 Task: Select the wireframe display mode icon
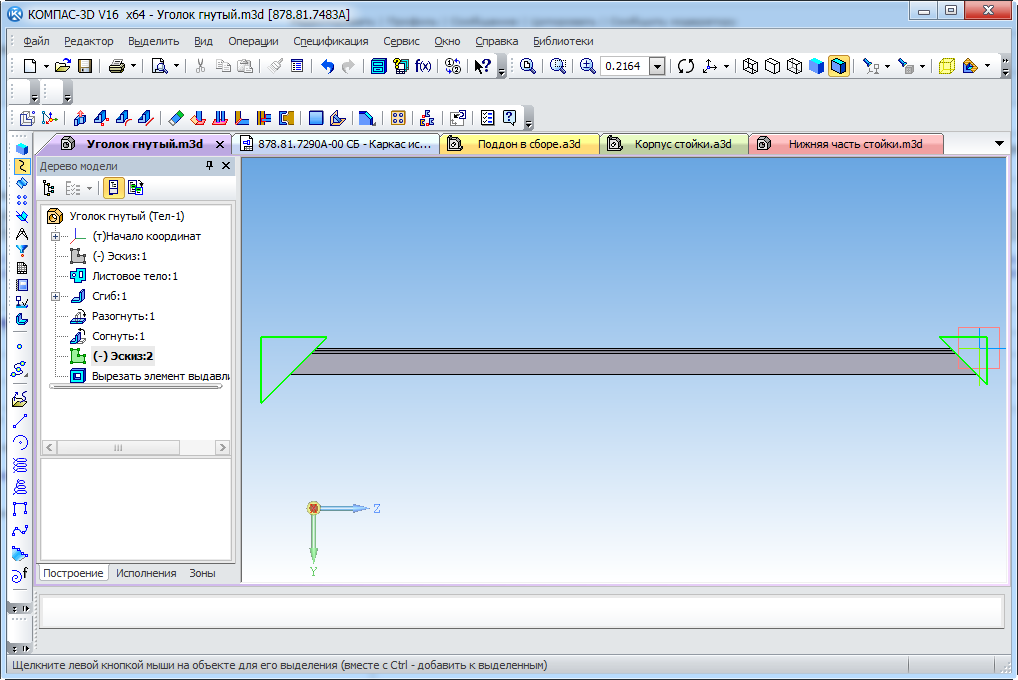click(x=751, y=66)
